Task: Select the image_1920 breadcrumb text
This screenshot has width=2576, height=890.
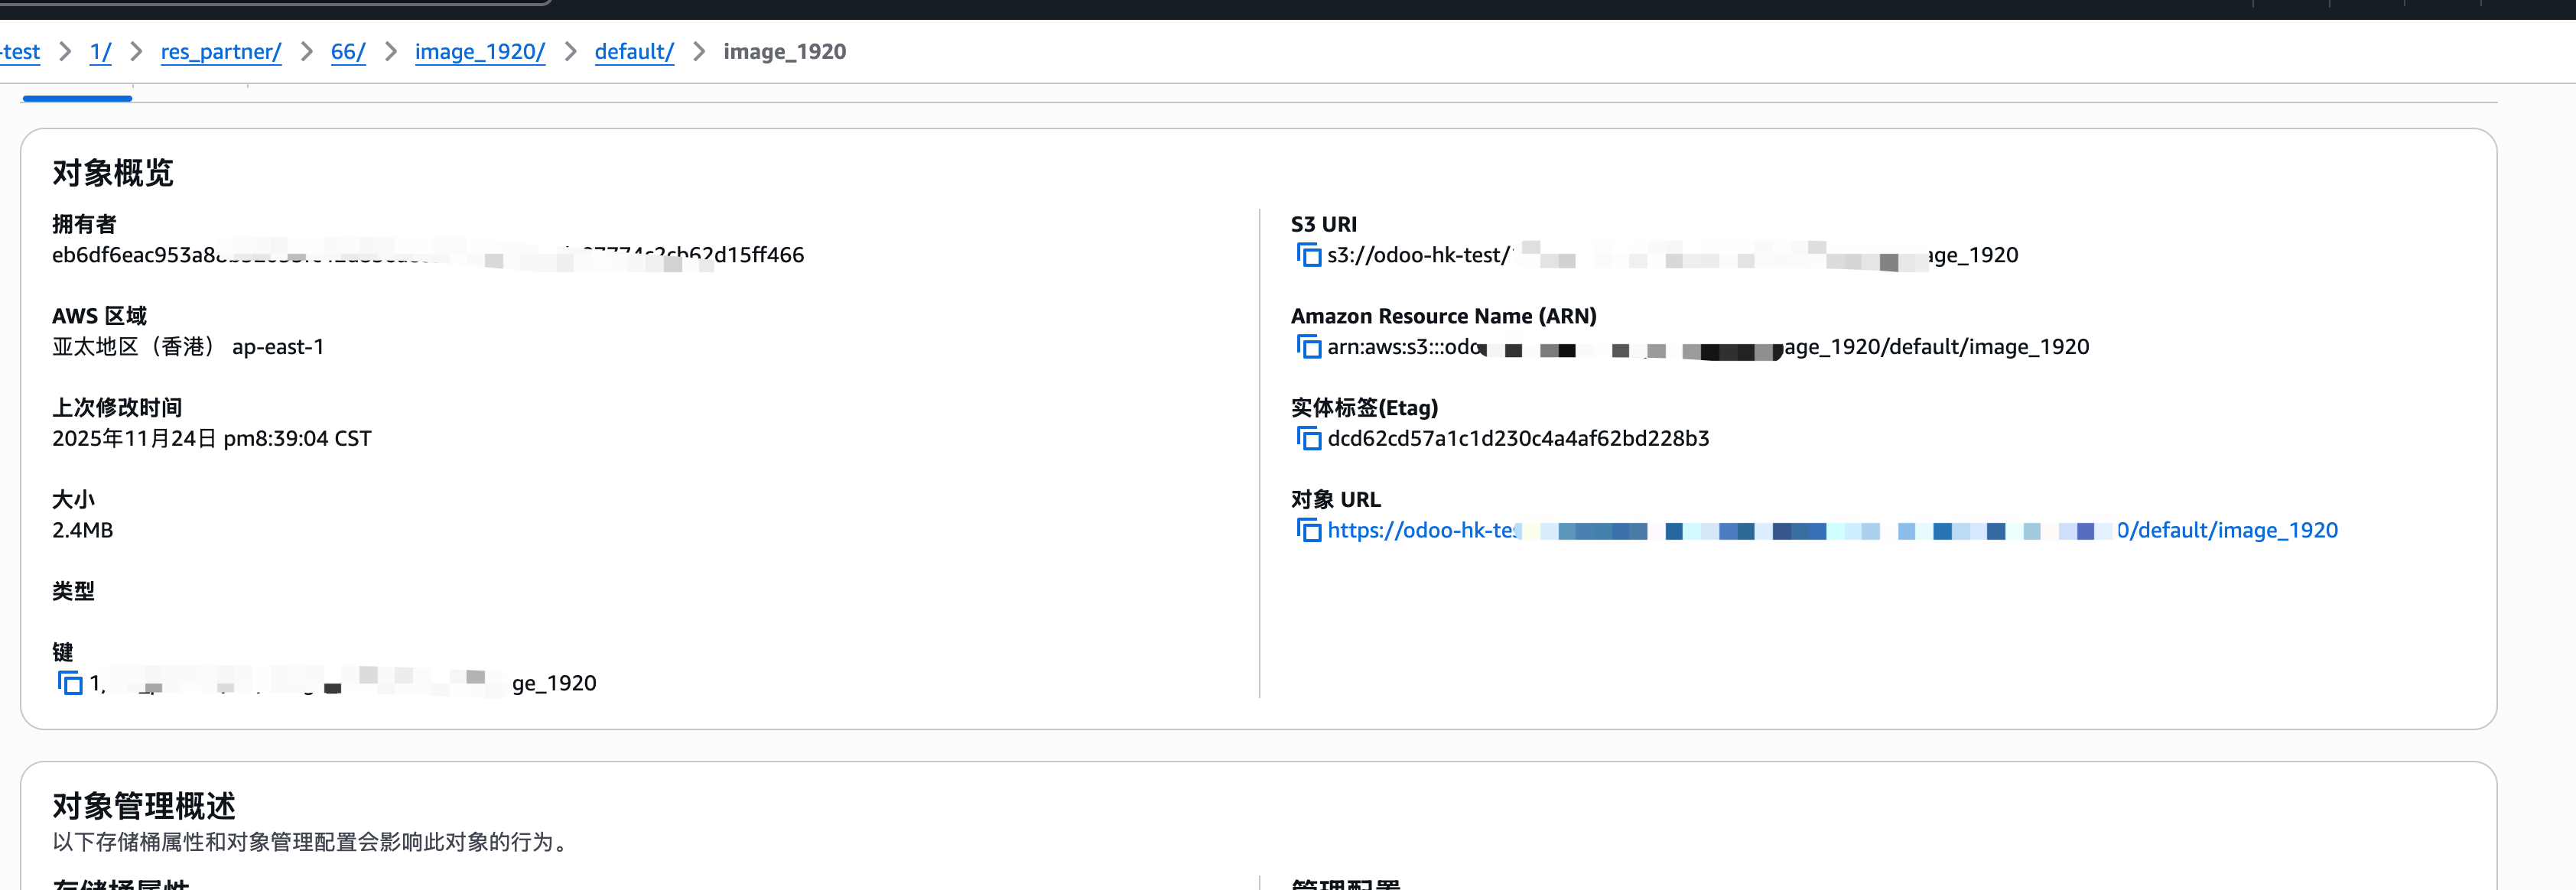Action: pos(784,52)
